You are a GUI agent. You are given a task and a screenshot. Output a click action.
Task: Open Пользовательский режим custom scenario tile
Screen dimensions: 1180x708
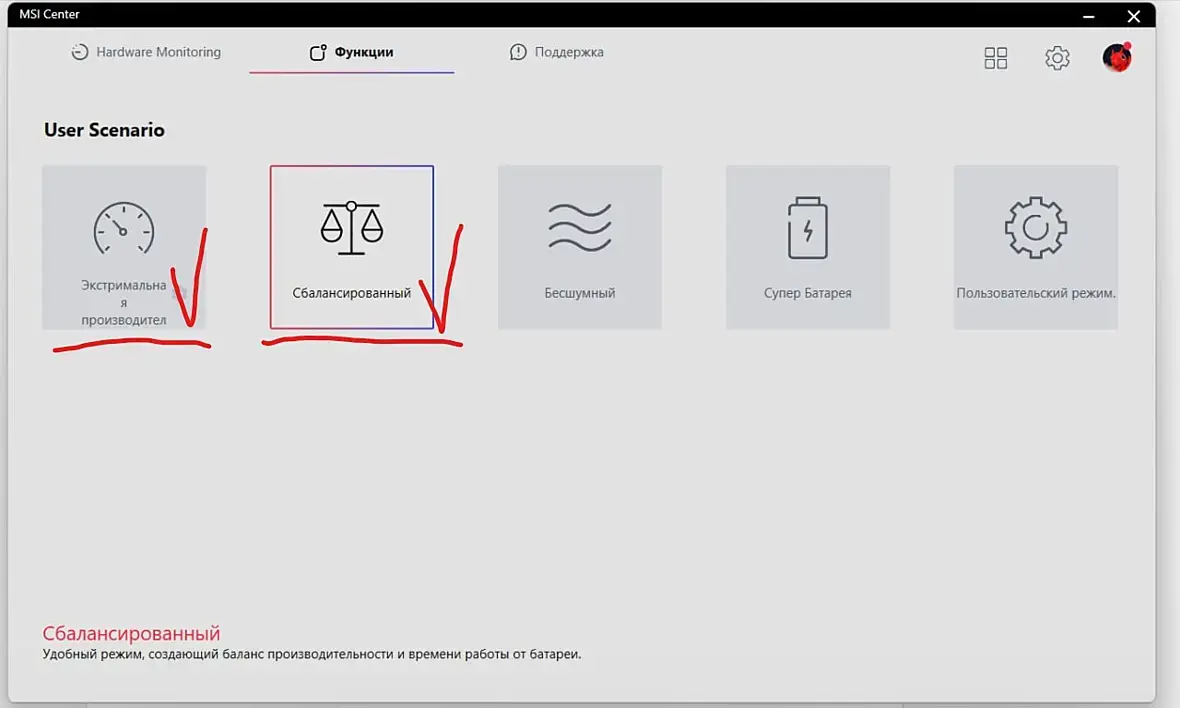(x=1036, y=248)
